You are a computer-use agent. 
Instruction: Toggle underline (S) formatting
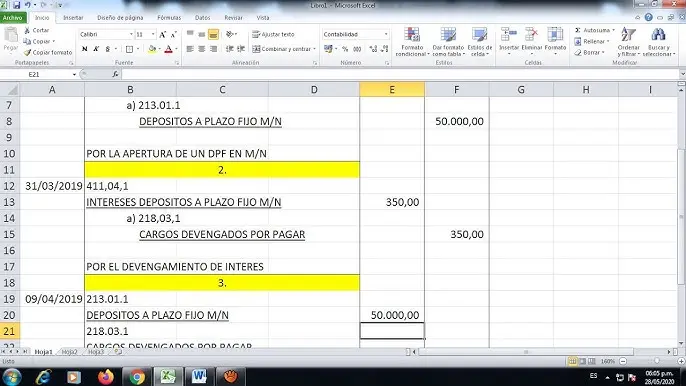[x=107, y=49]
